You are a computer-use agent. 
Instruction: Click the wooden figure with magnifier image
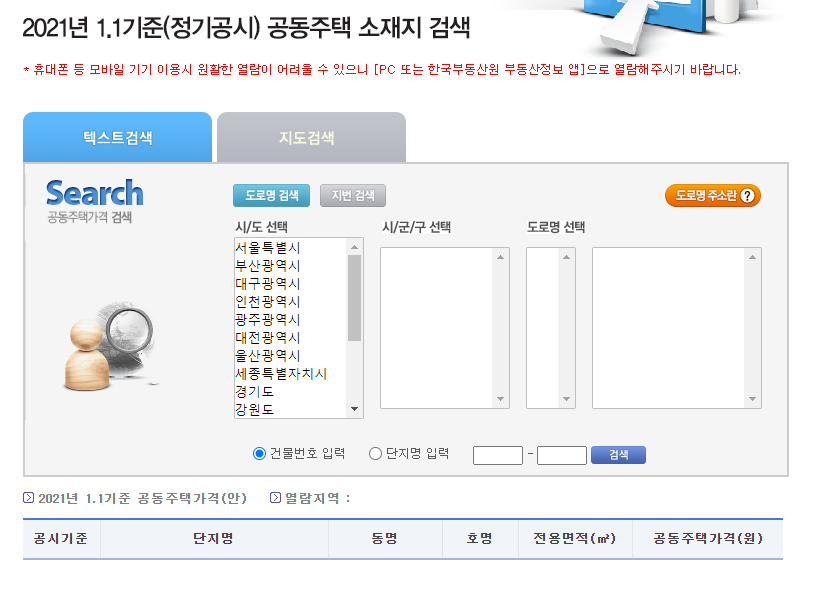pos(110,346)
